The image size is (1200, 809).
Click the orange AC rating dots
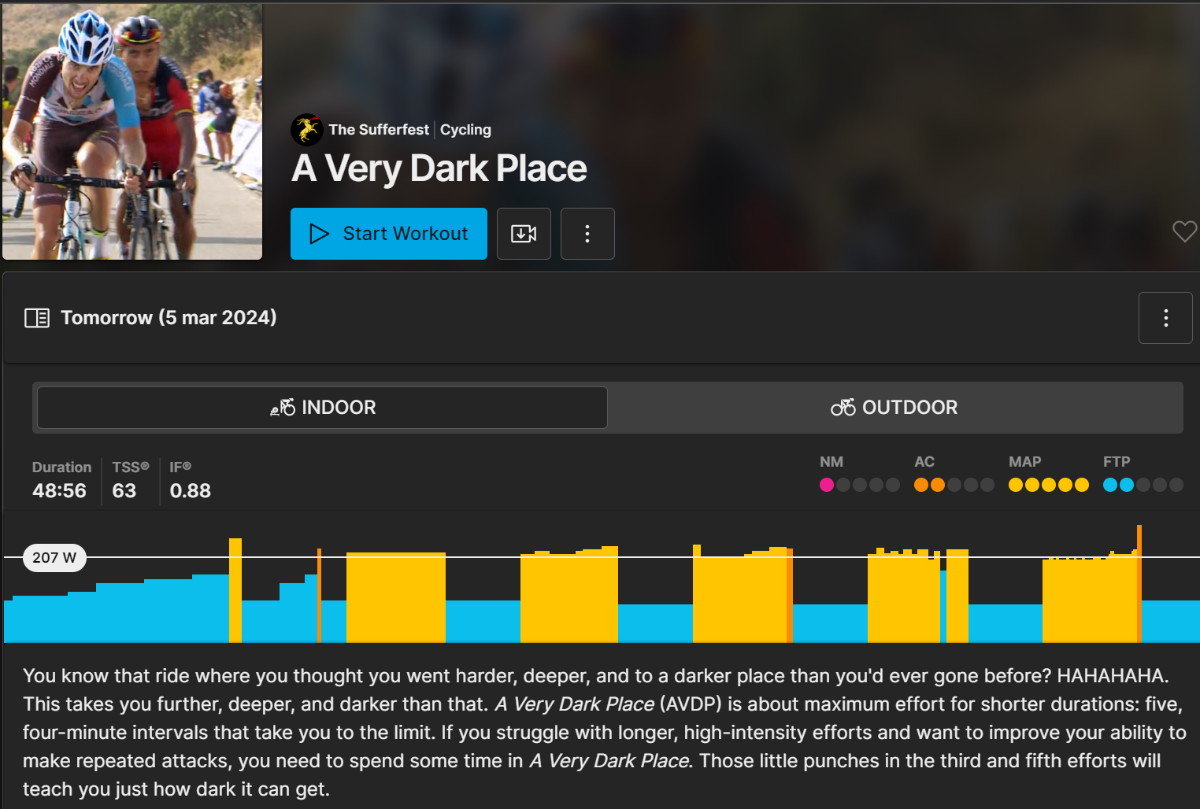[930, 485]
